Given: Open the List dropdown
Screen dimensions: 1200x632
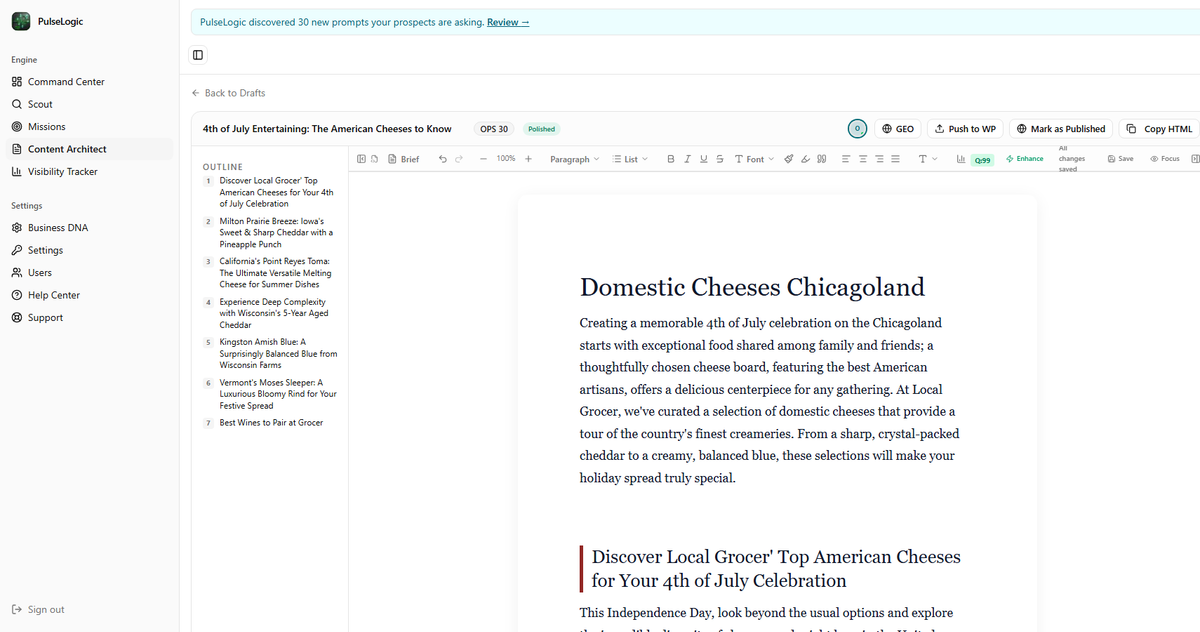Looking at the screenshot, I should click(631, 159).
